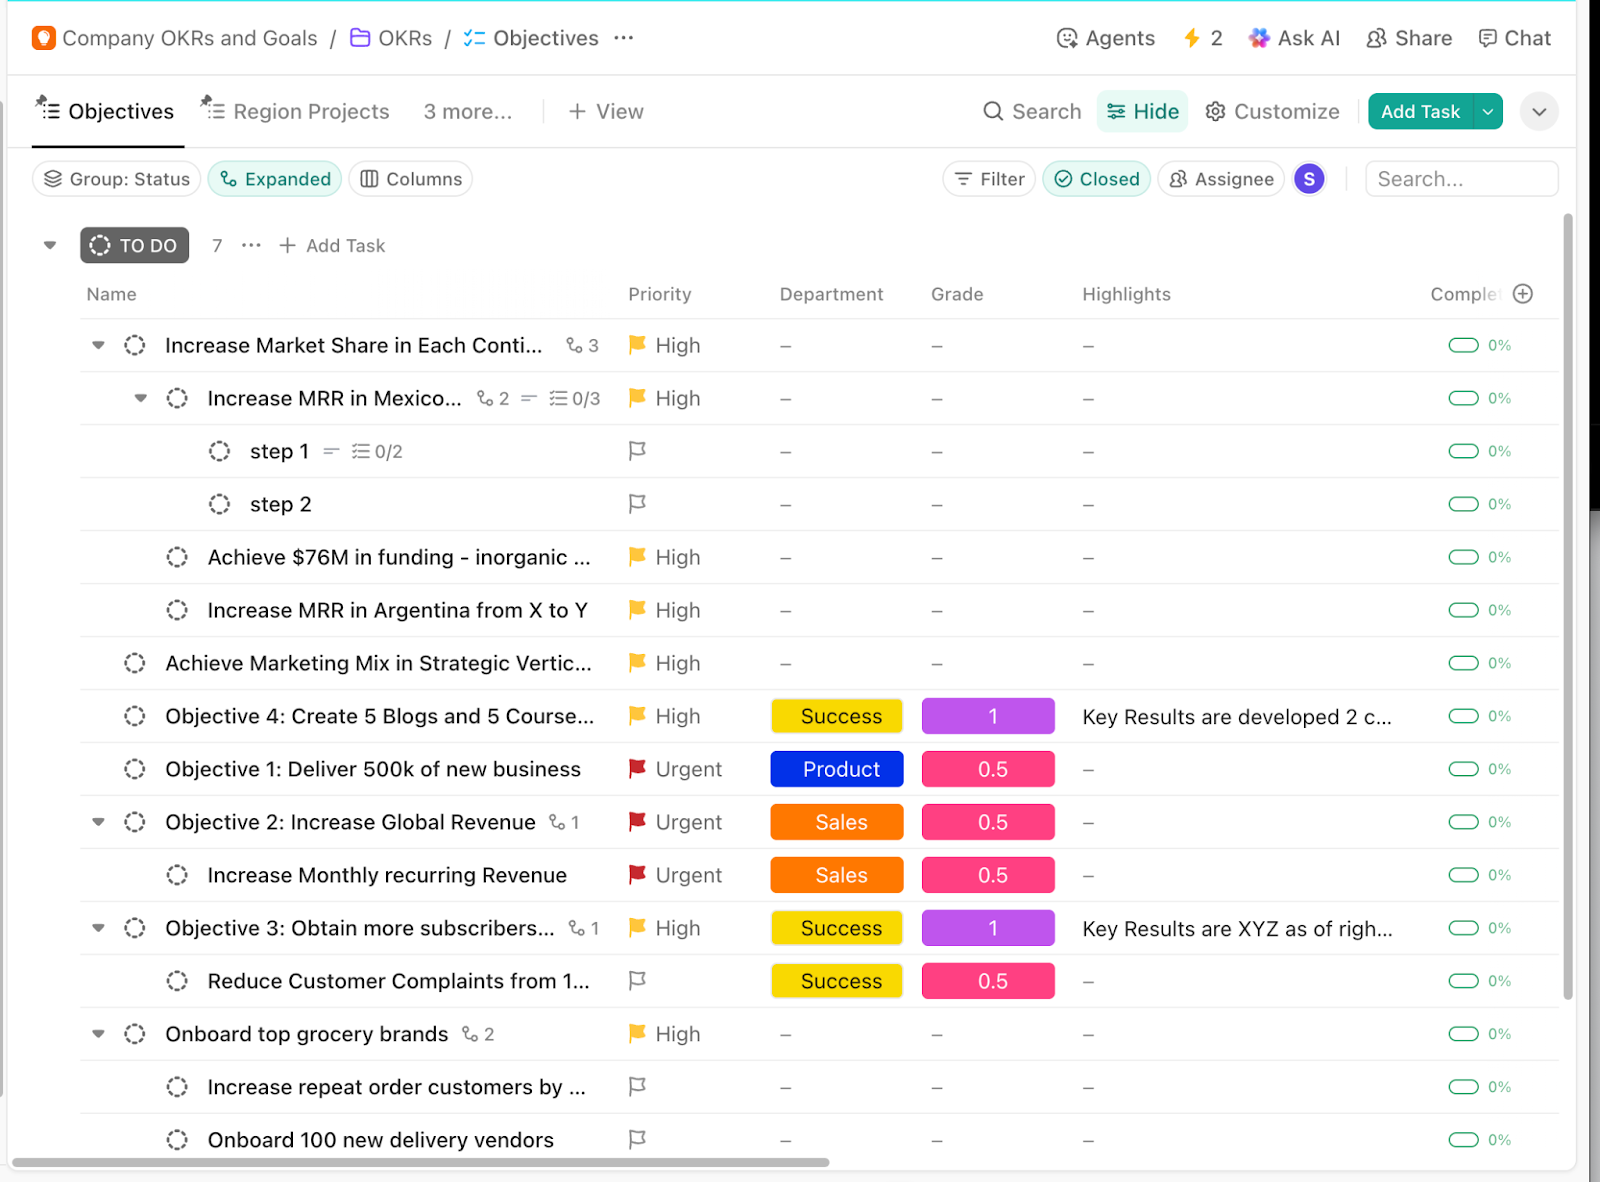The width and height of the screenshot is (1600, 1182).
Task: Collapse the TO DO status group
Action: [49, 244]
